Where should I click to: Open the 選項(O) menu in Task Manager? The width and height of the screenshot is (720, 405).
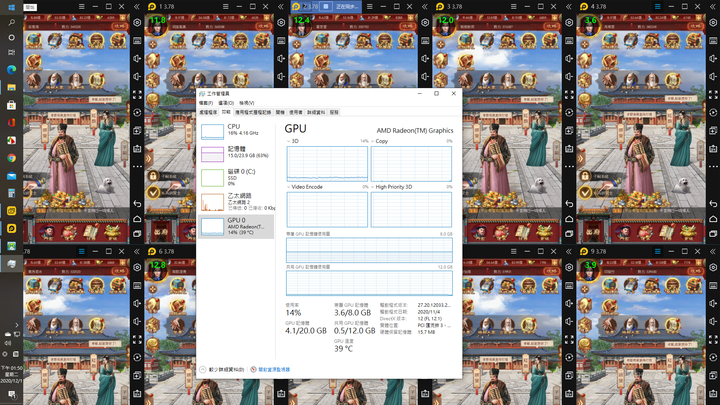coord(226,103)
